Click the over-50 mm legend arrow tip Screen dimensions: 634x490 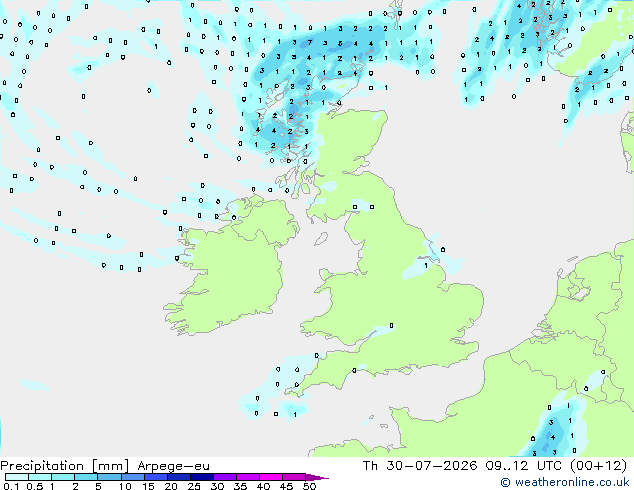[x=317, y=477]
